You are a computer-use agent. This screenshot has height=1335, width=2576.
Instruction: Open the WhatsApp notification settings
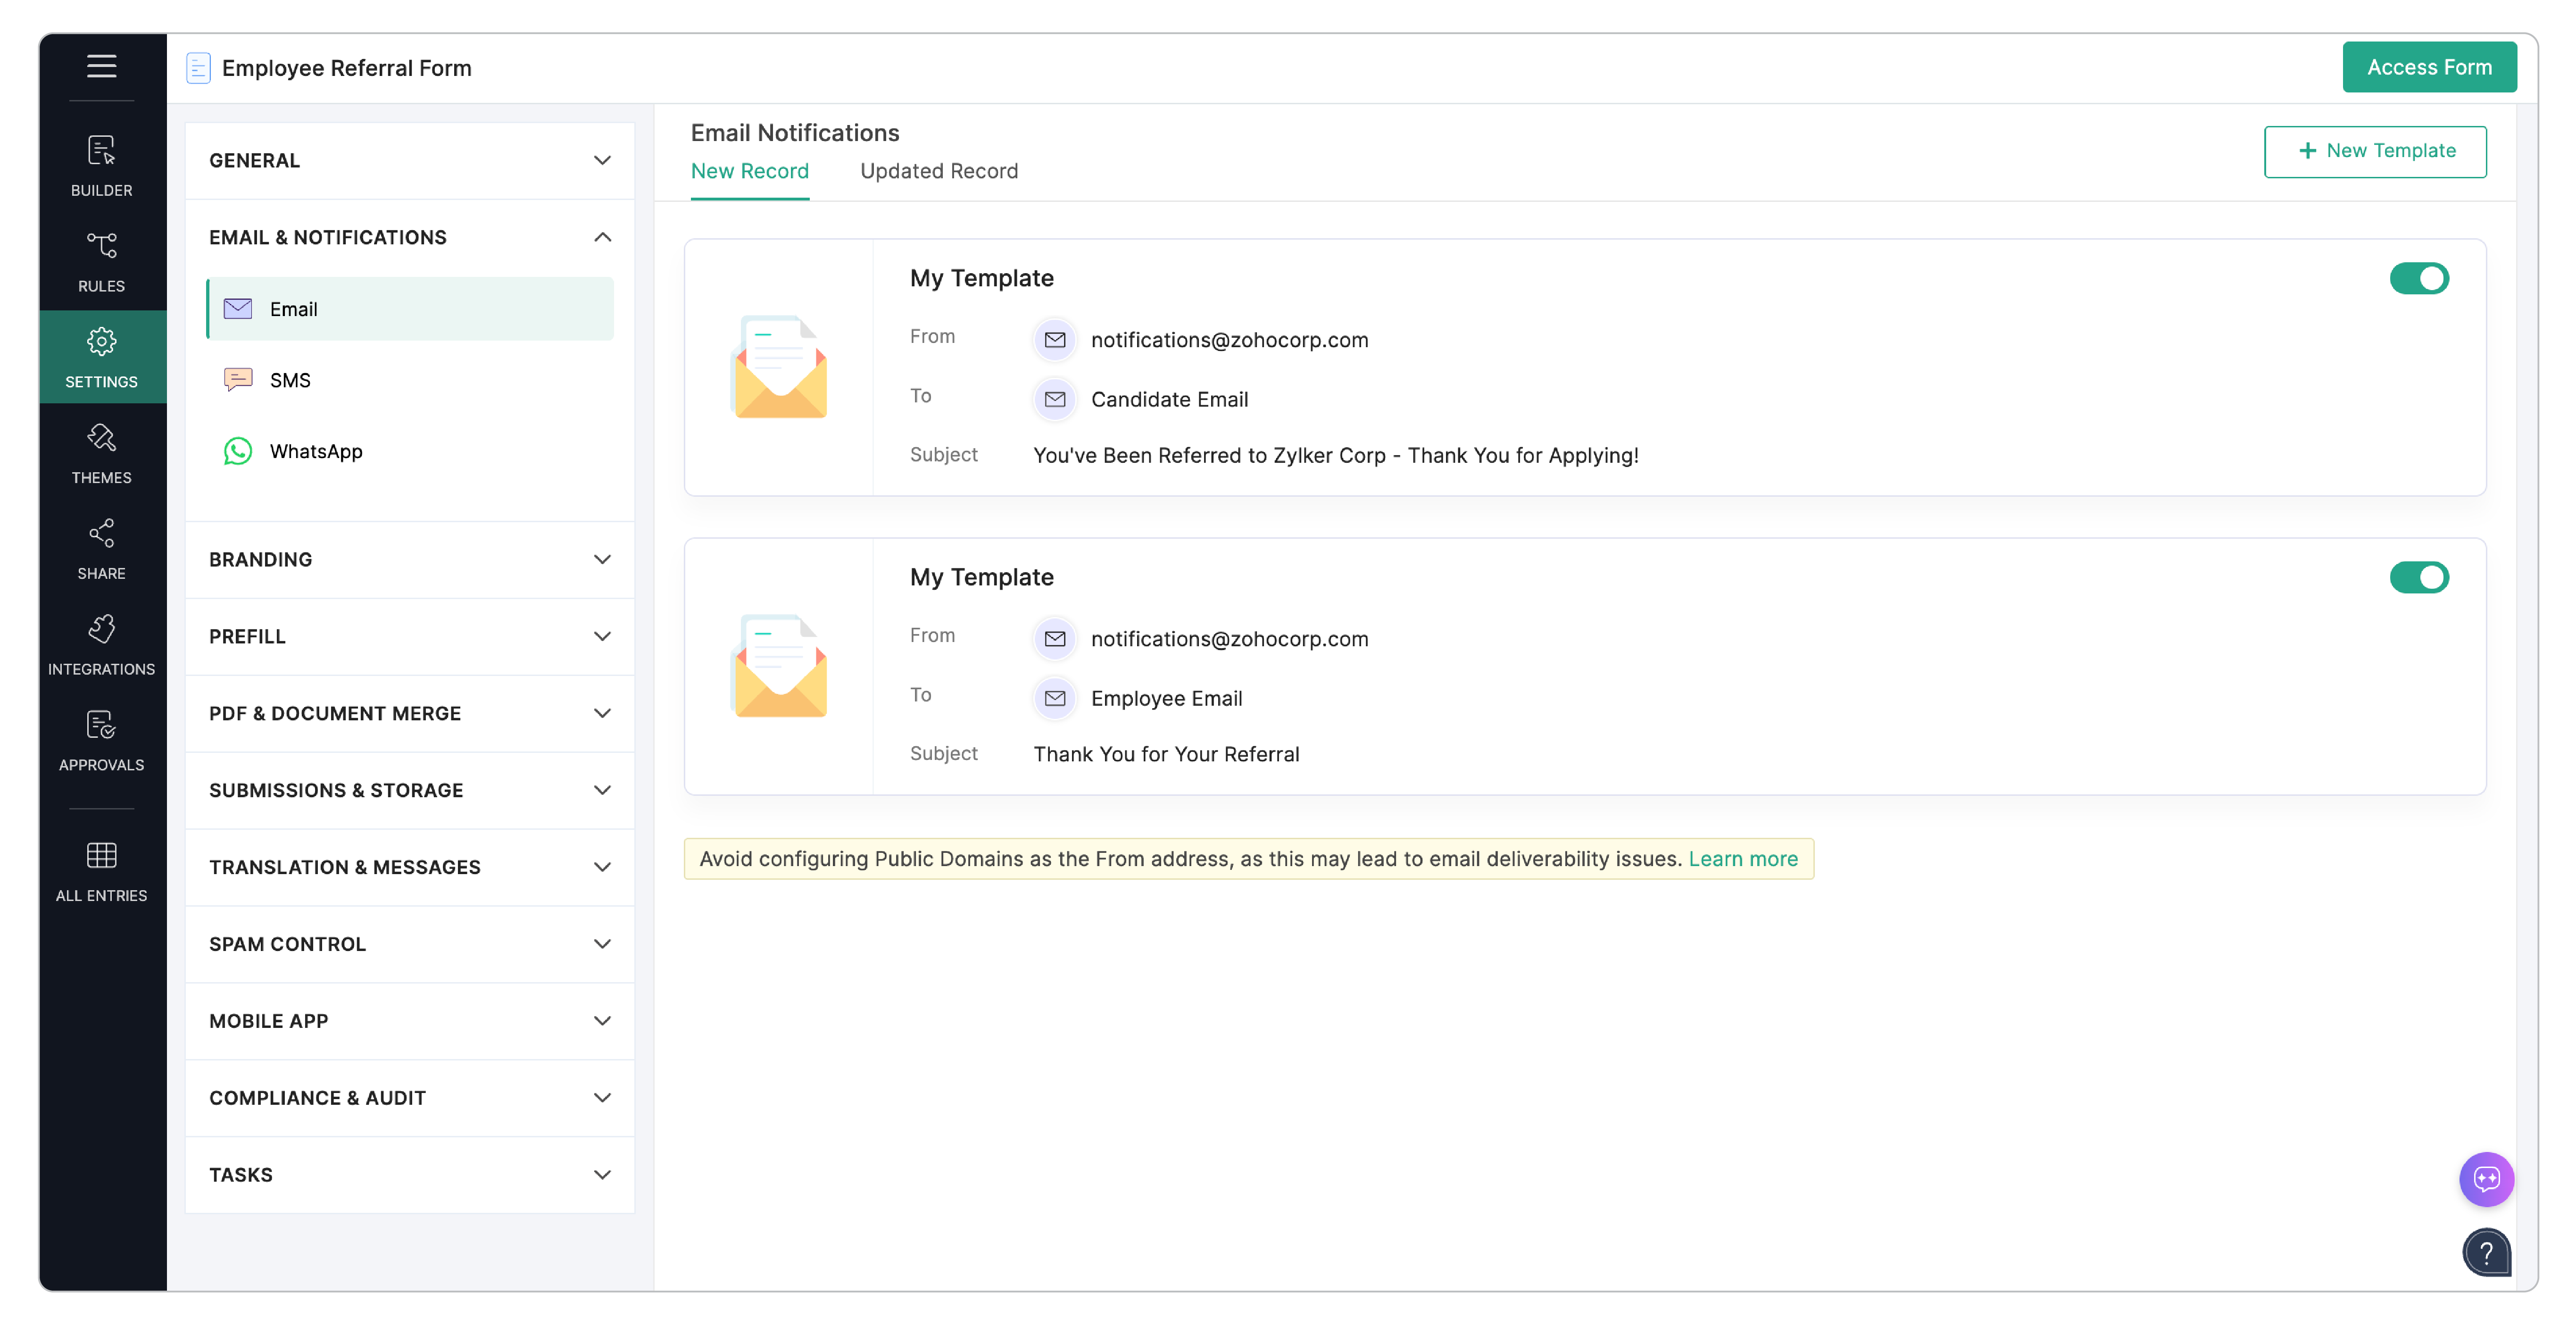point(315,451)
